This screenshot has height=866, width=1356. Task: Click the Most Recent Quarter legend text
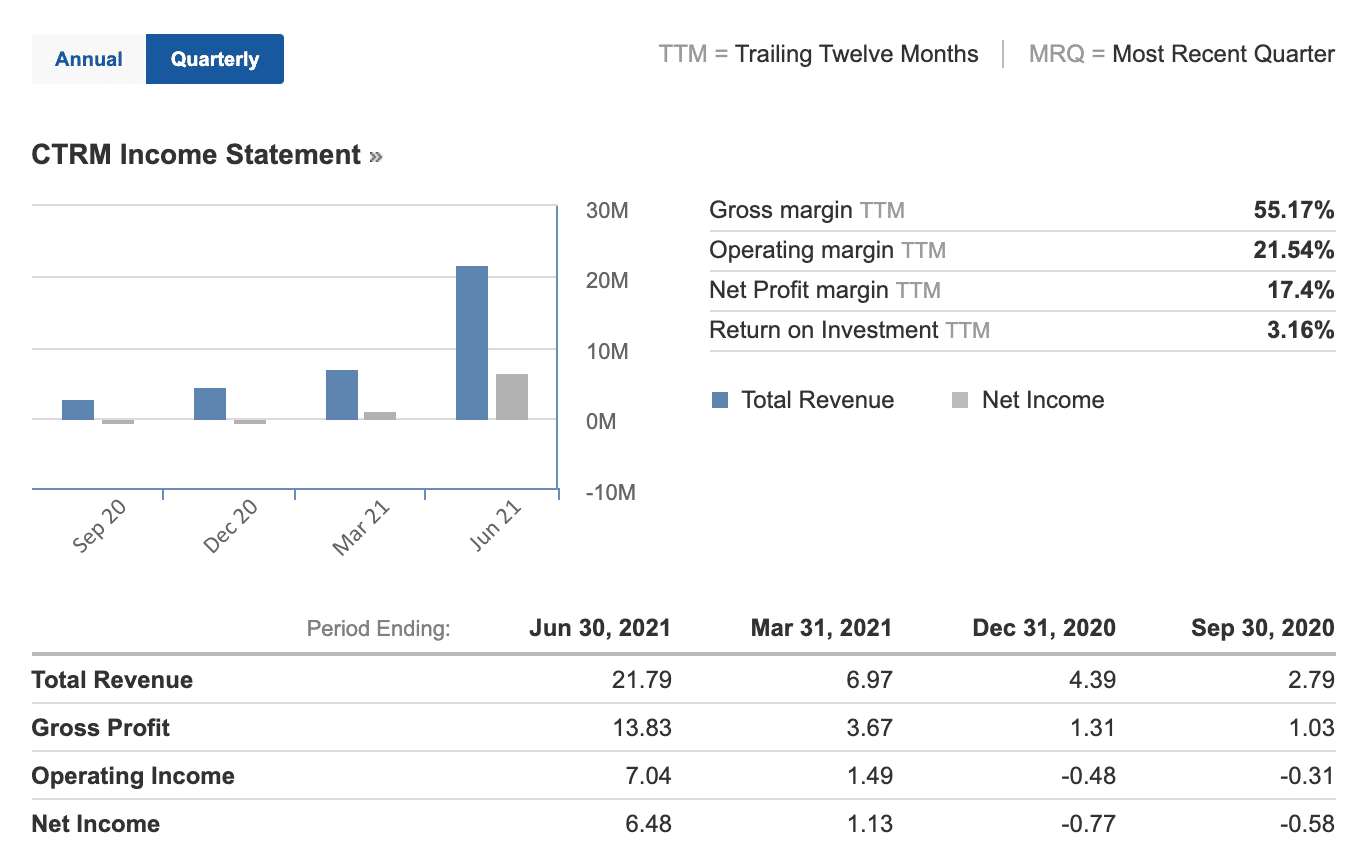(1224, 54)
